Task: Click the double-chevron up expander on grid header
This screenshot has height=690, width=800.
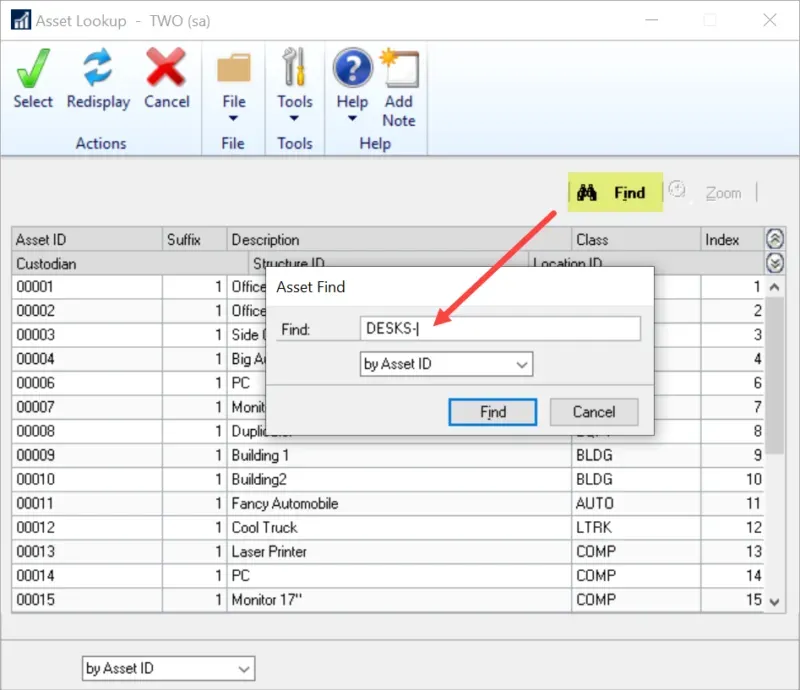Action: 775,239
